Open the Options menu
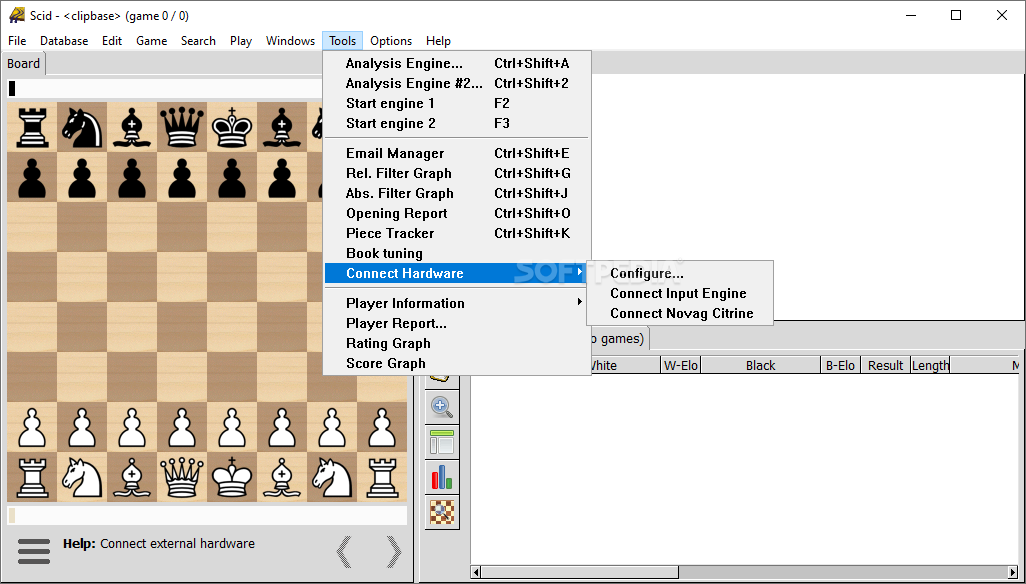 point(391,41)
